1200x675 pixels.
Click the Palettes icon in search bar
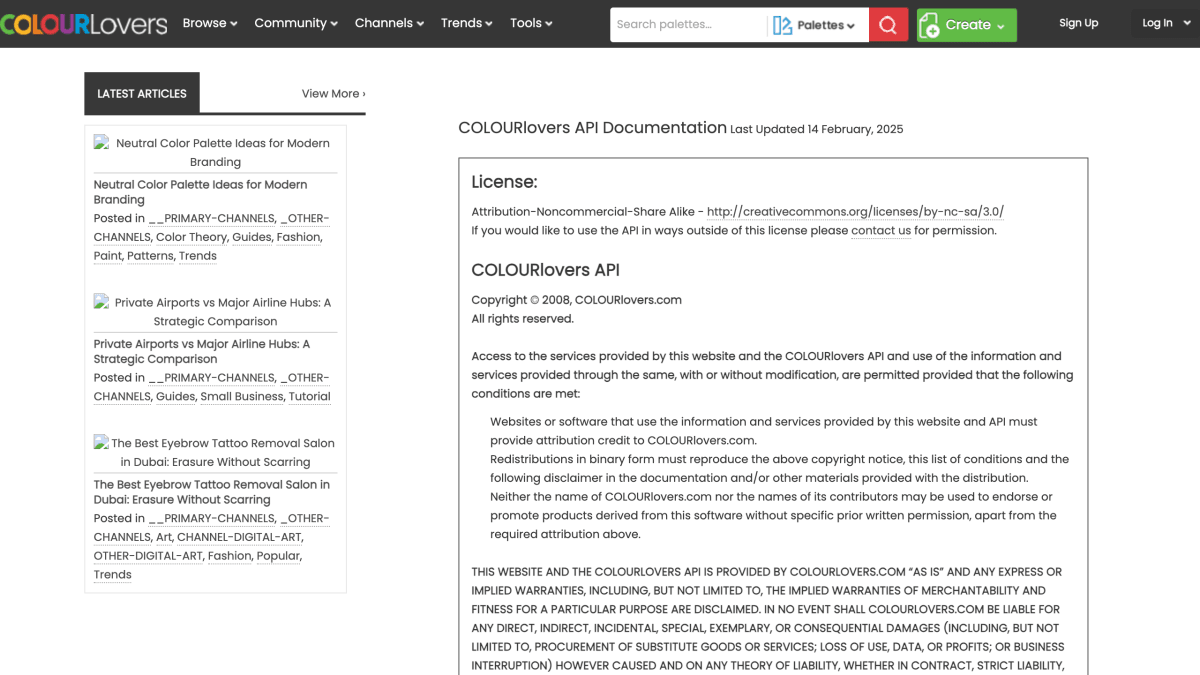[782, 25]
